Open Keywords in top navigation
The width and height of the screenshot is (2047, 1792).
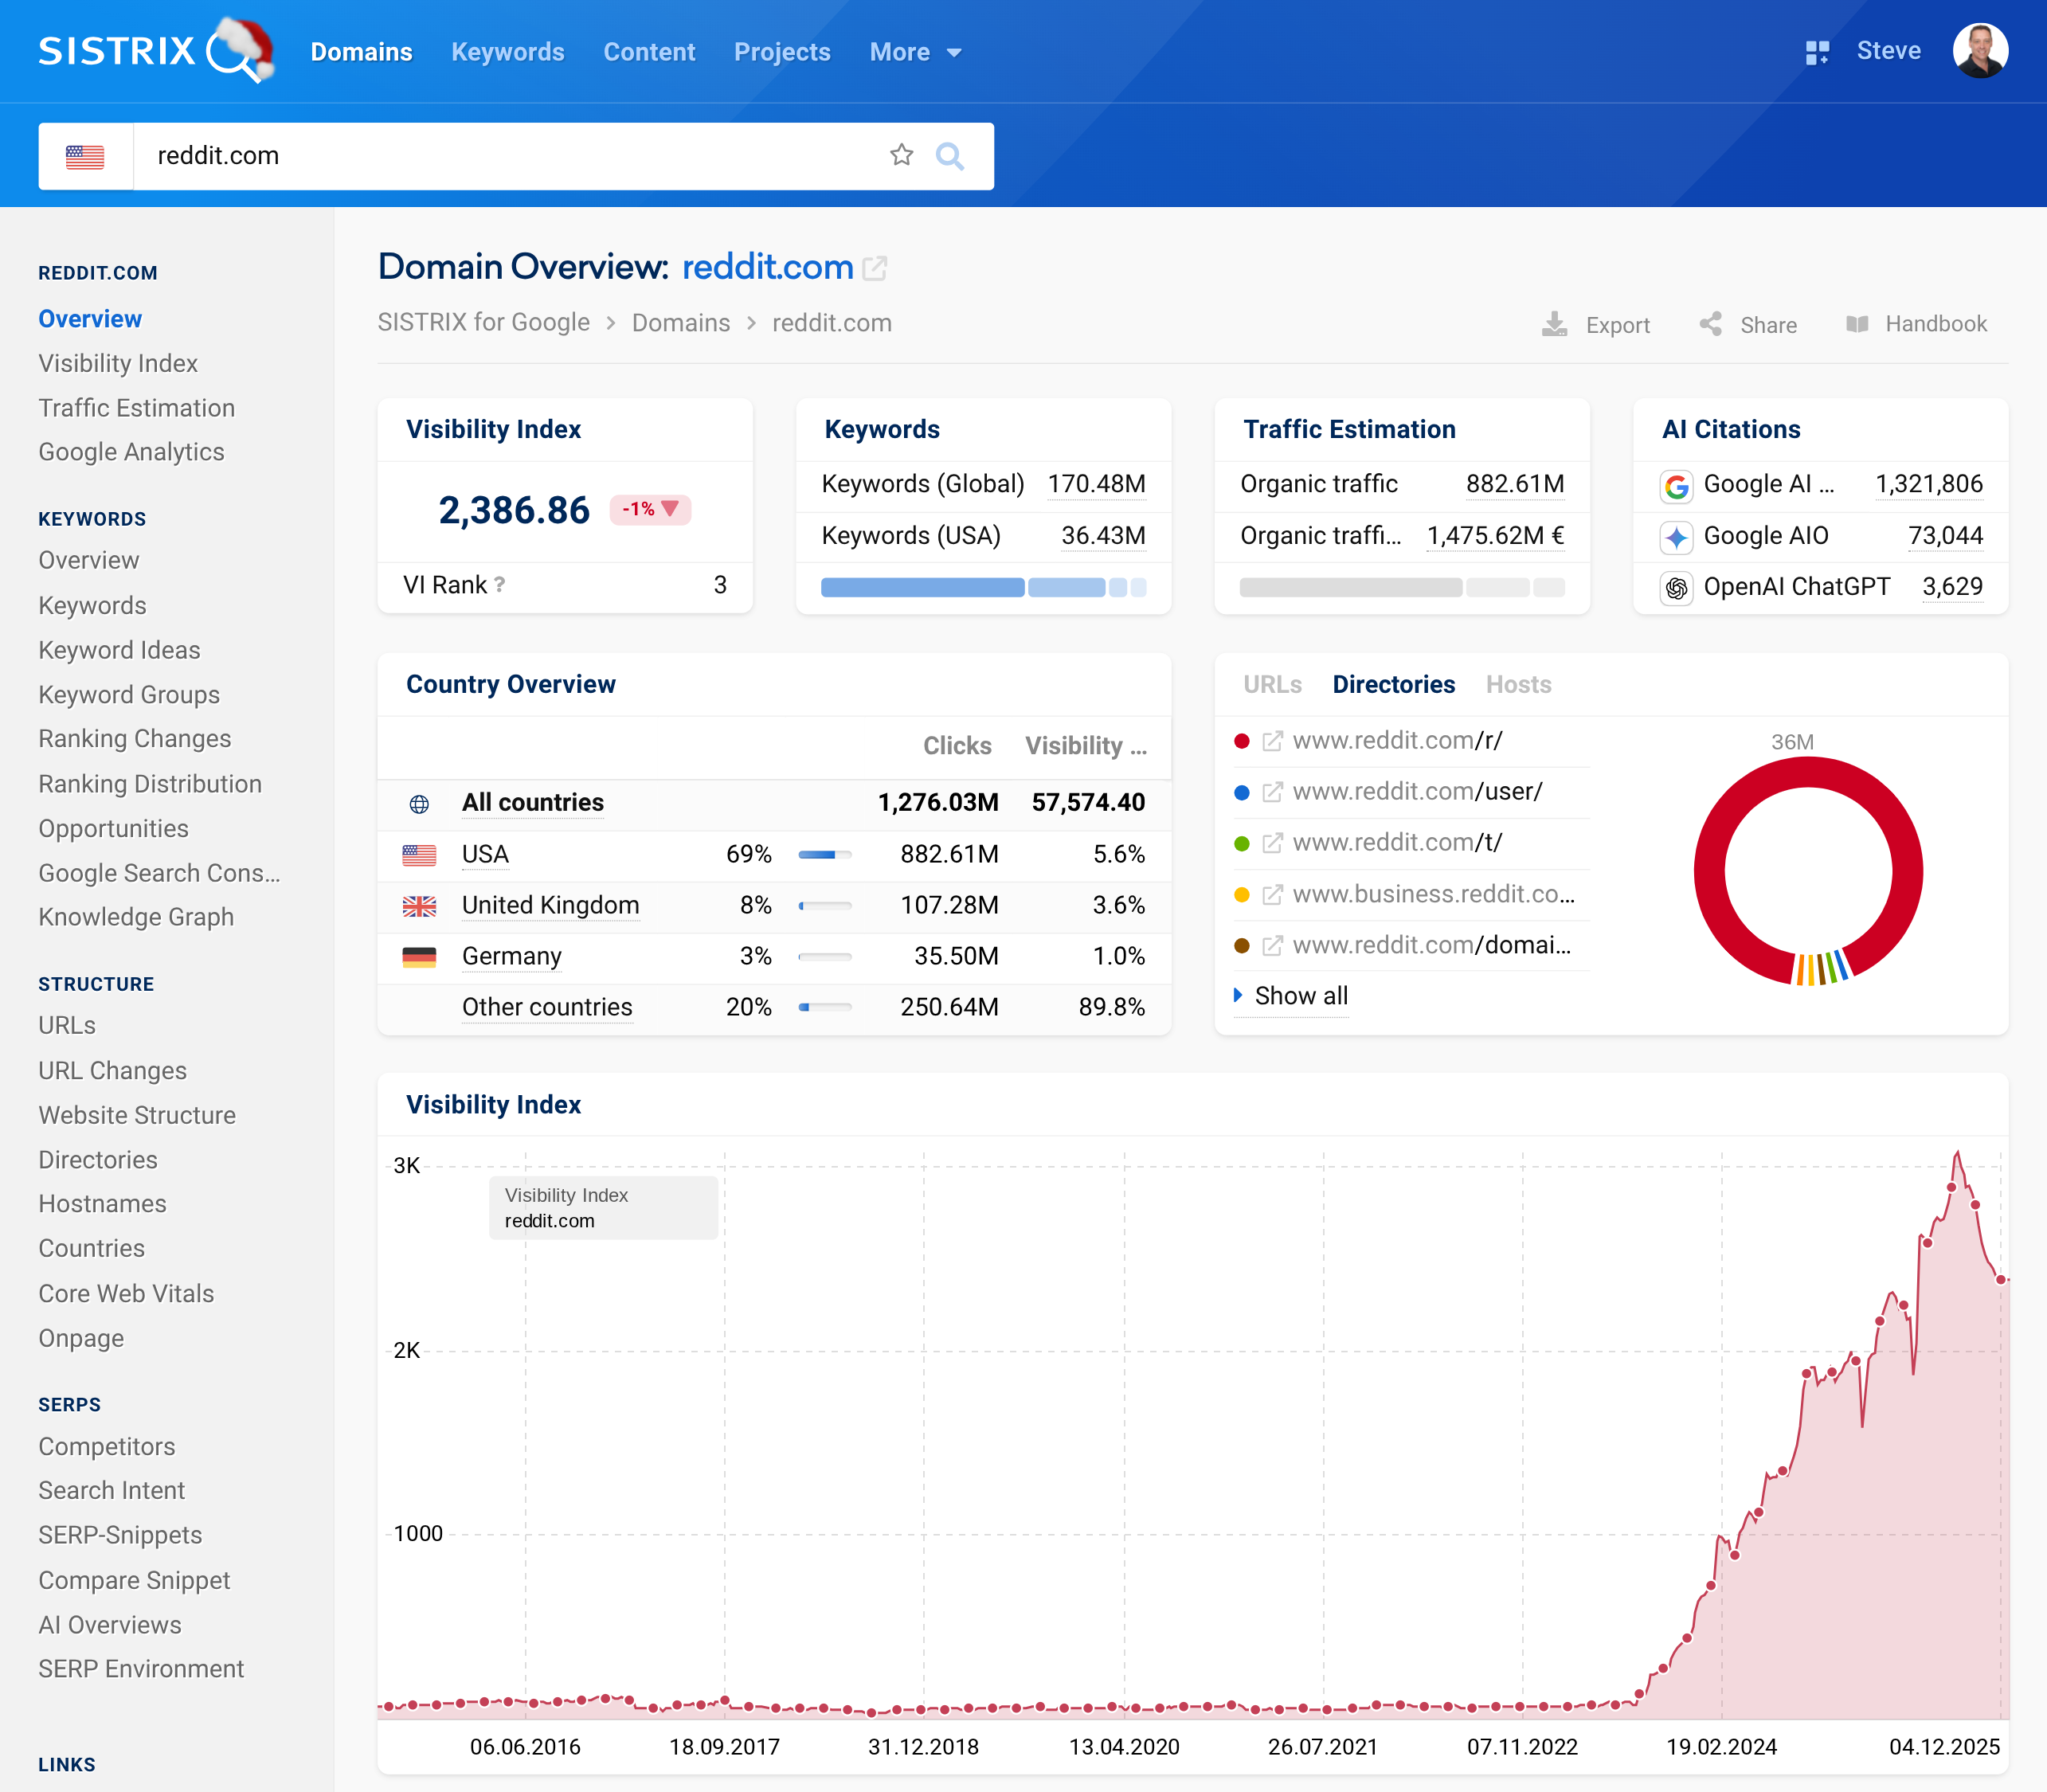coord(507,52)
